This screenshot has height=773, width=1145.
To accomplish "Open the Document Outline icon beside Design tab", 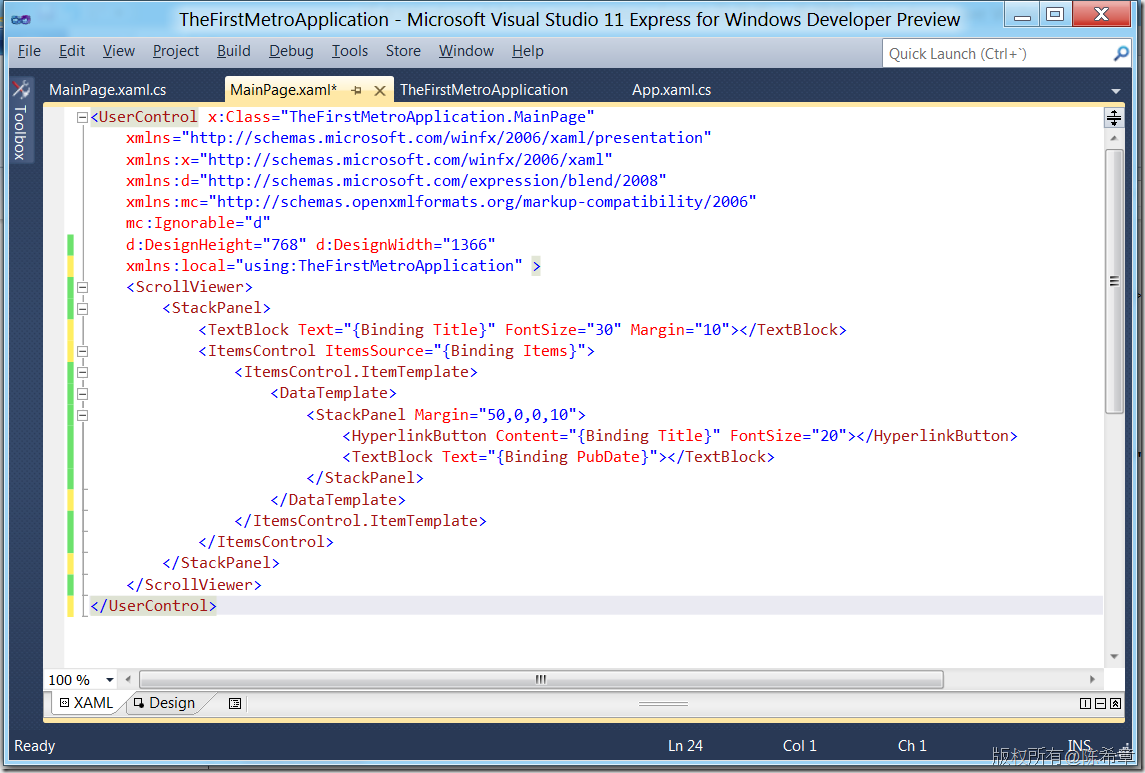I will click(234, 704).
